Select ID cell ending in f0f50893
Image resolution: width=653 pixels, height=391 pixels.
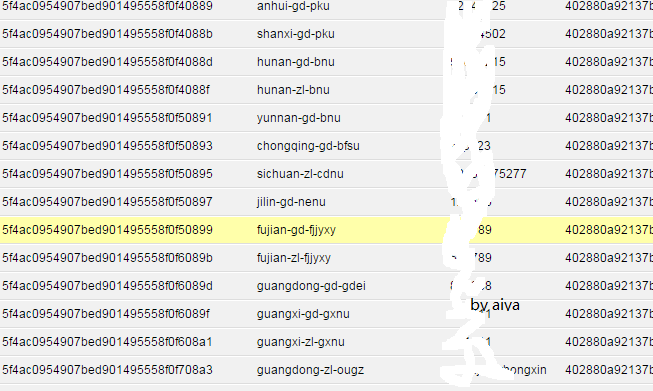pyautogui.click(x=107, y=146)
